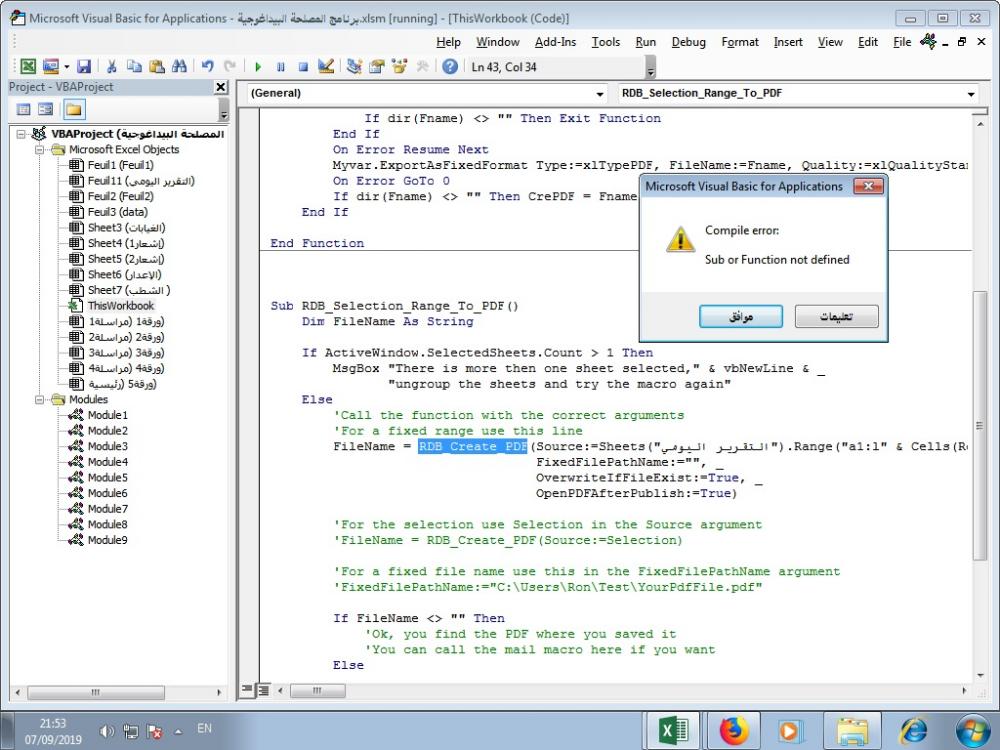The image size is (1000, 750).
Task: Click the Reset stop icon
Action: (x=303, y=66)
